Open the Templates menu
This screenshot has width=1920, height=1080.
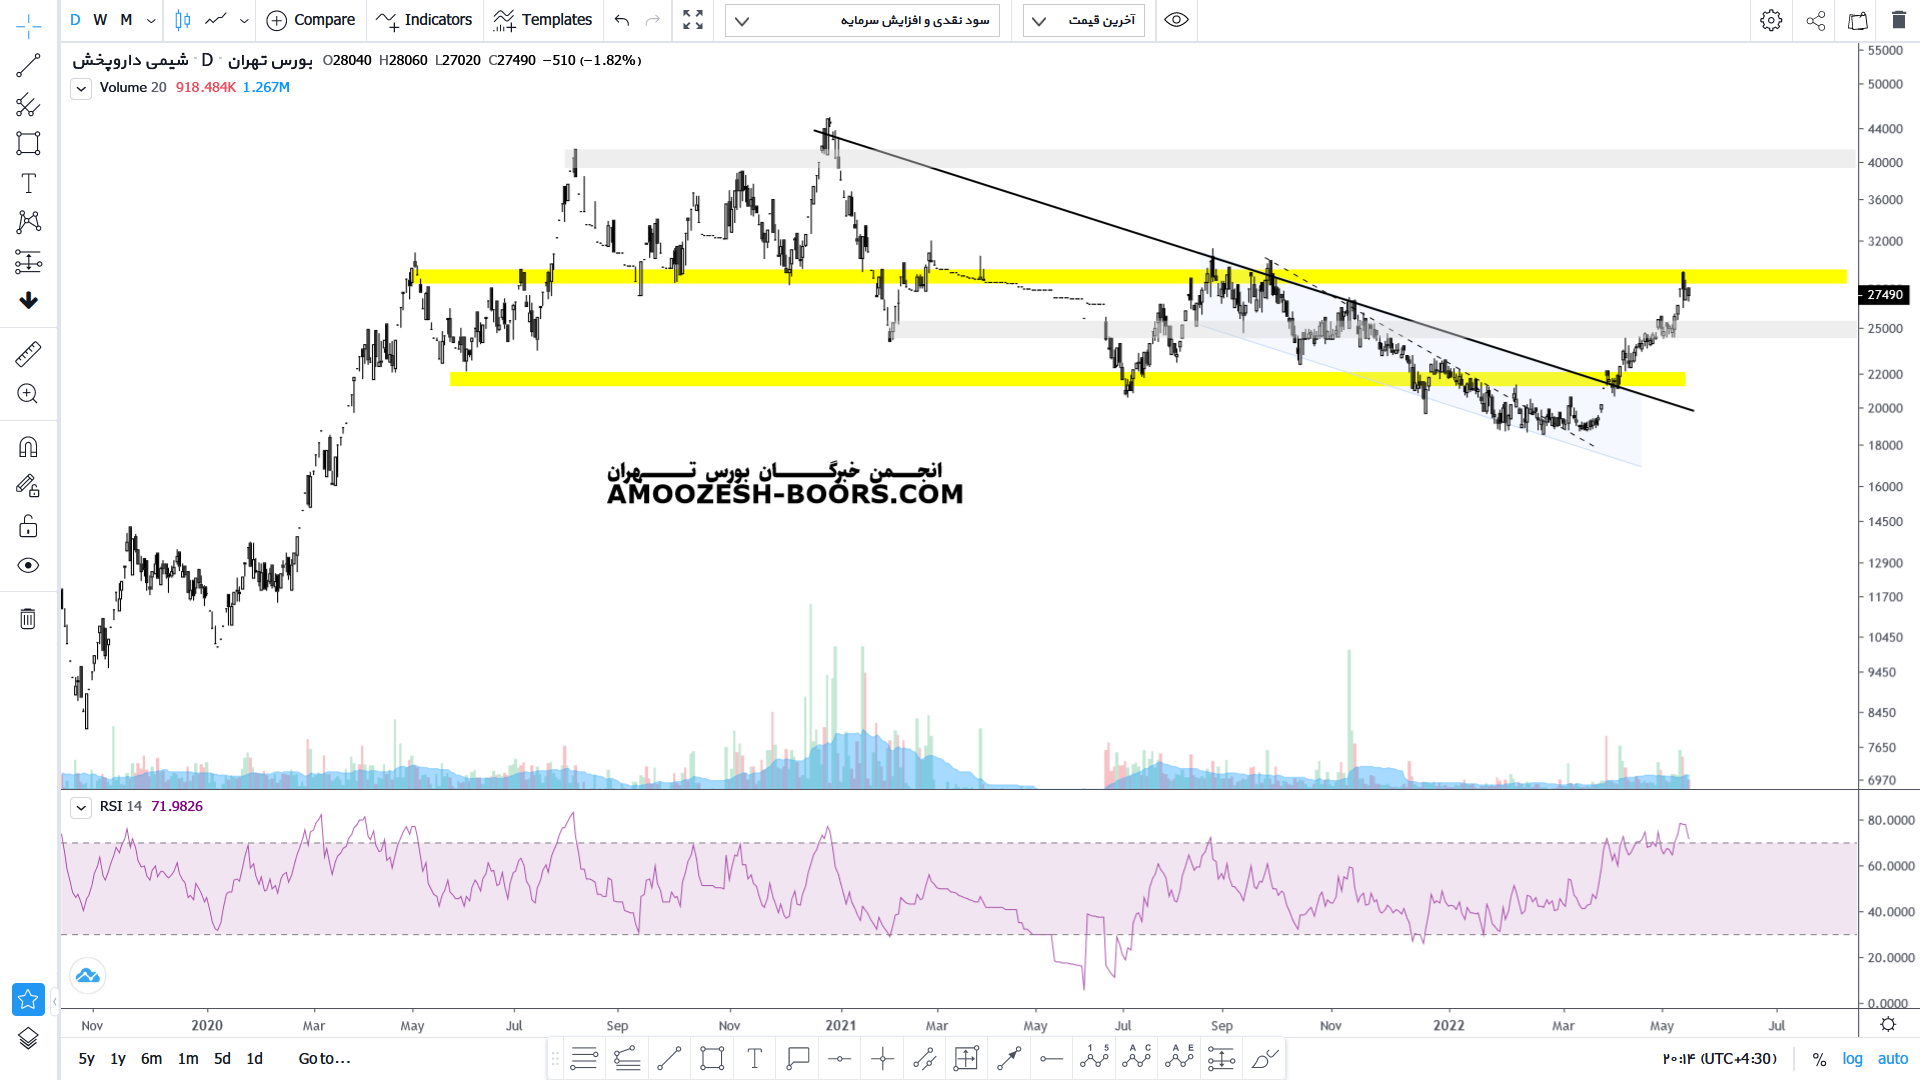coord(543,20)
